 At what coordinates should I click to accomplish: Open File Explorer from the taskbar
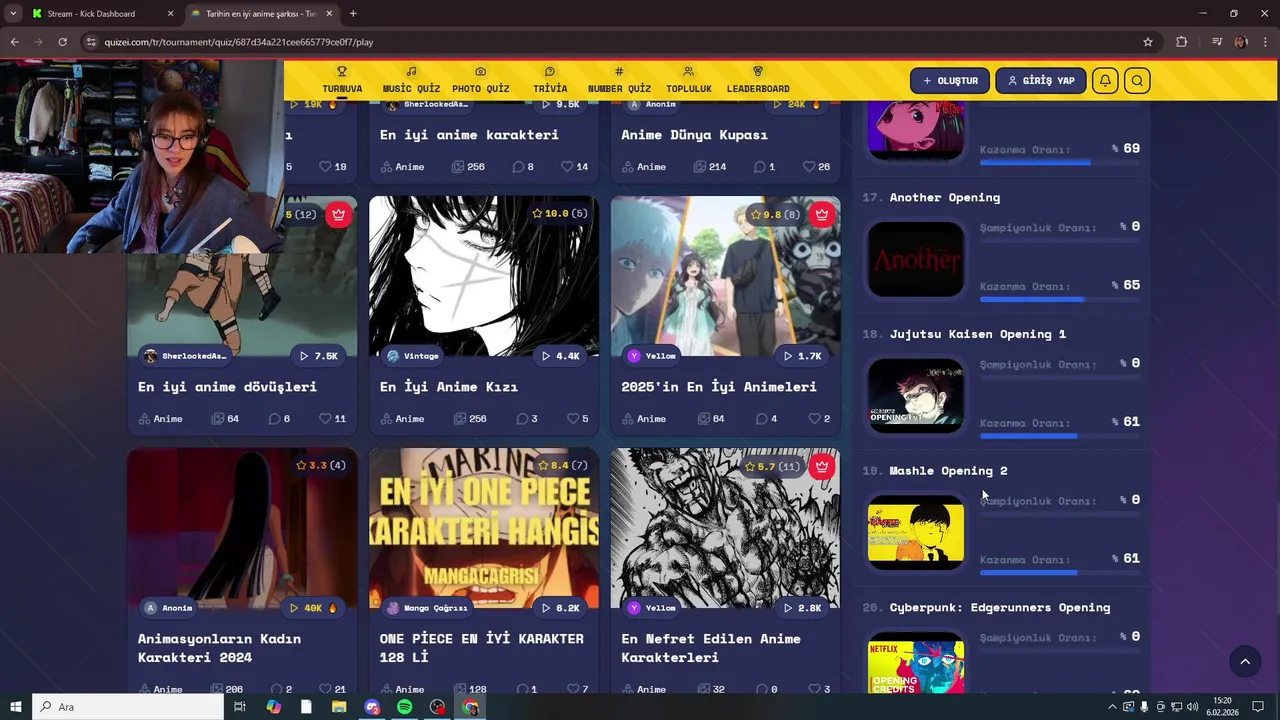pos(339,707)
